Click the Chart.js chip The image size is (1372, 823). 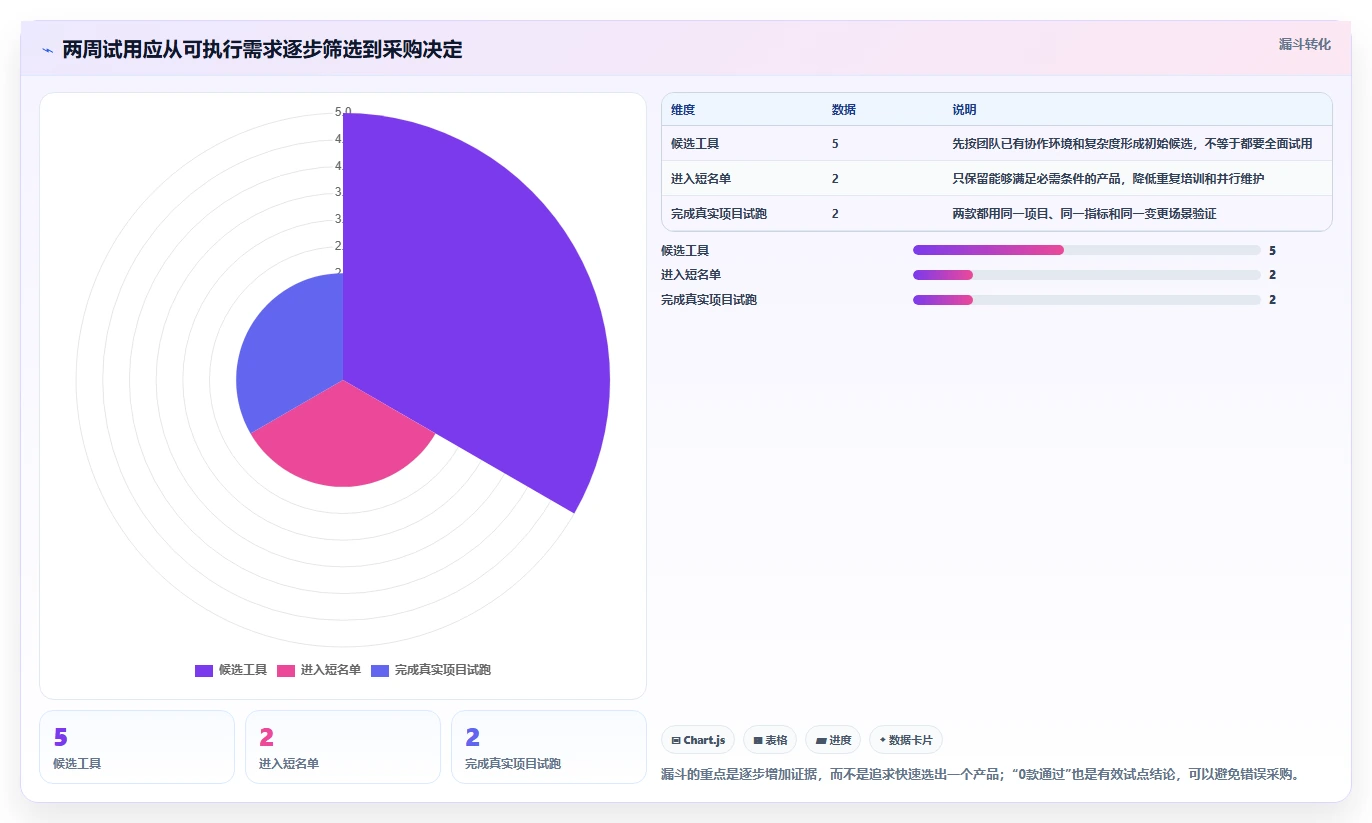[x=698, y=740]
